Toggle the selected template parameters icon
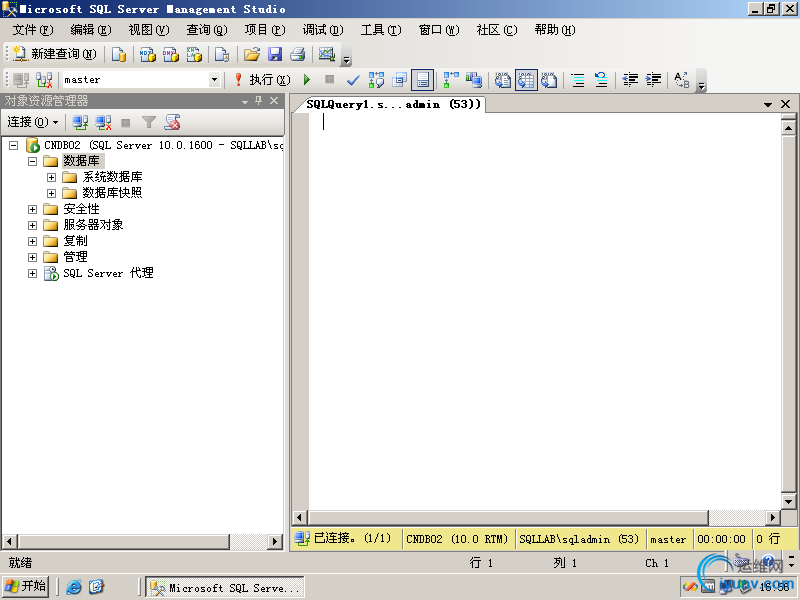 422,80
